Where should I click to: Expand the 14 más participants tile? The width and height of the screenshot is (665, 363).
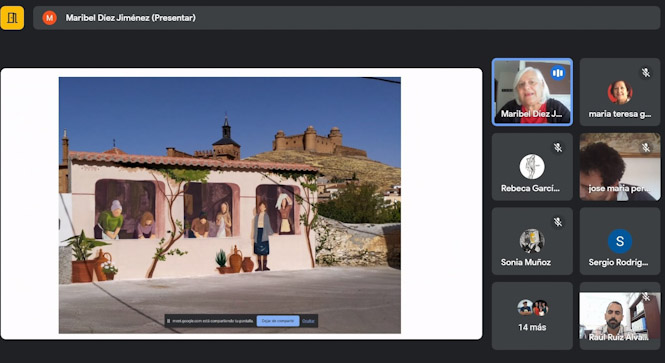click(x=532, y=316)
